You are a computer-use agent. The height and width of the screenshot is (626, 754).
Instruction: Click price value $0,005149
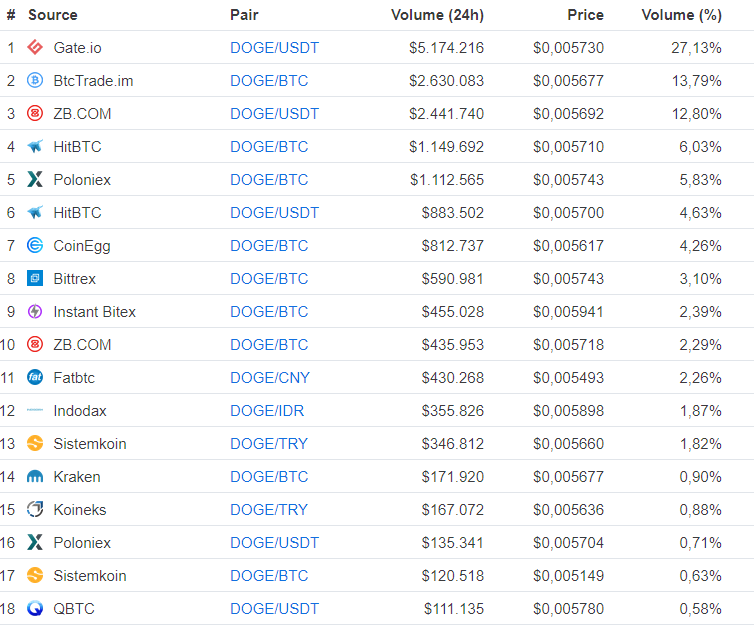pyautogui.click(x=568, y=576)
